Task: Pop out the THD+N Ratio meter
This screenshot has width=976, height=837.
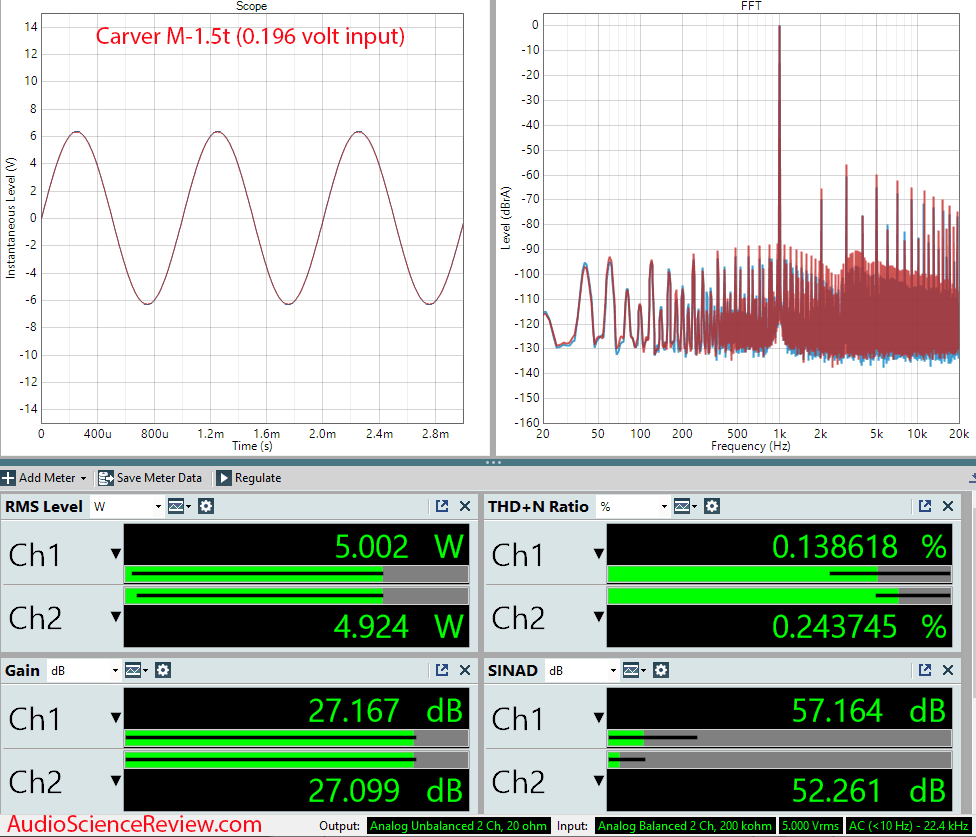Action: pyautogui.click(x=925, y=506)
